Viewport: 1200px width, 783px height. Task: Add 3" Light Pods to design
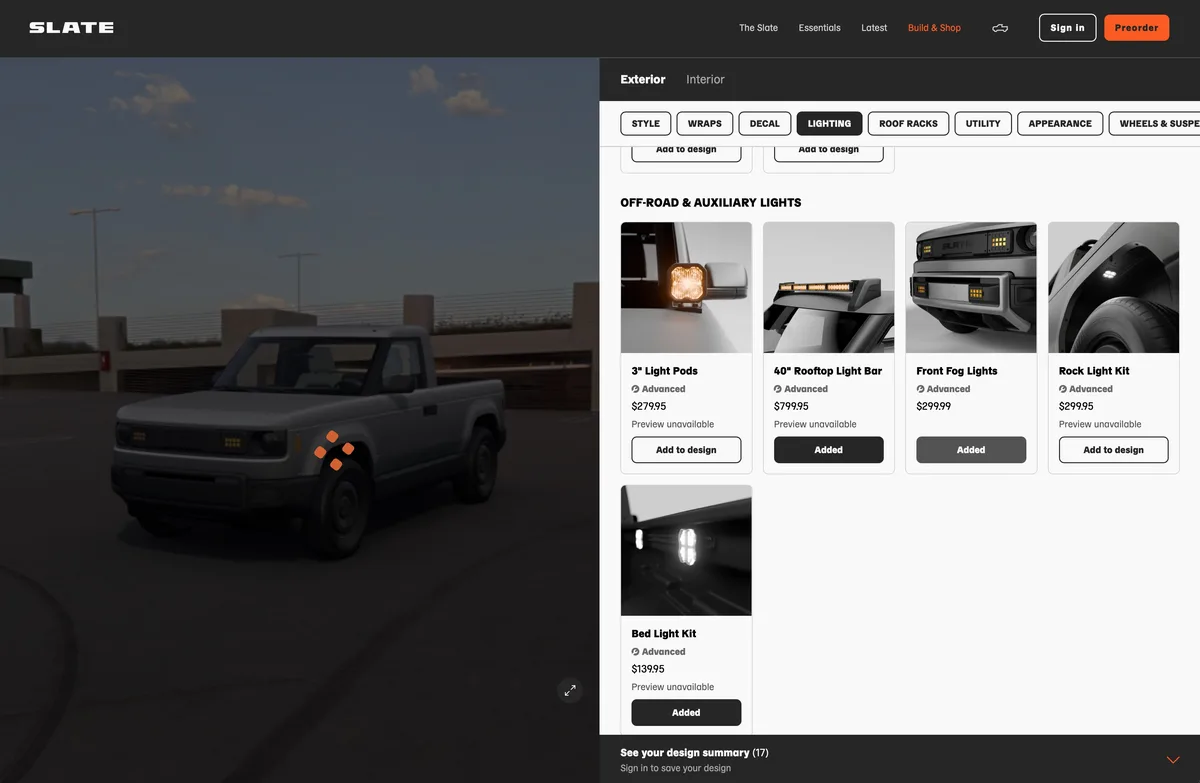tap(686, 450)
